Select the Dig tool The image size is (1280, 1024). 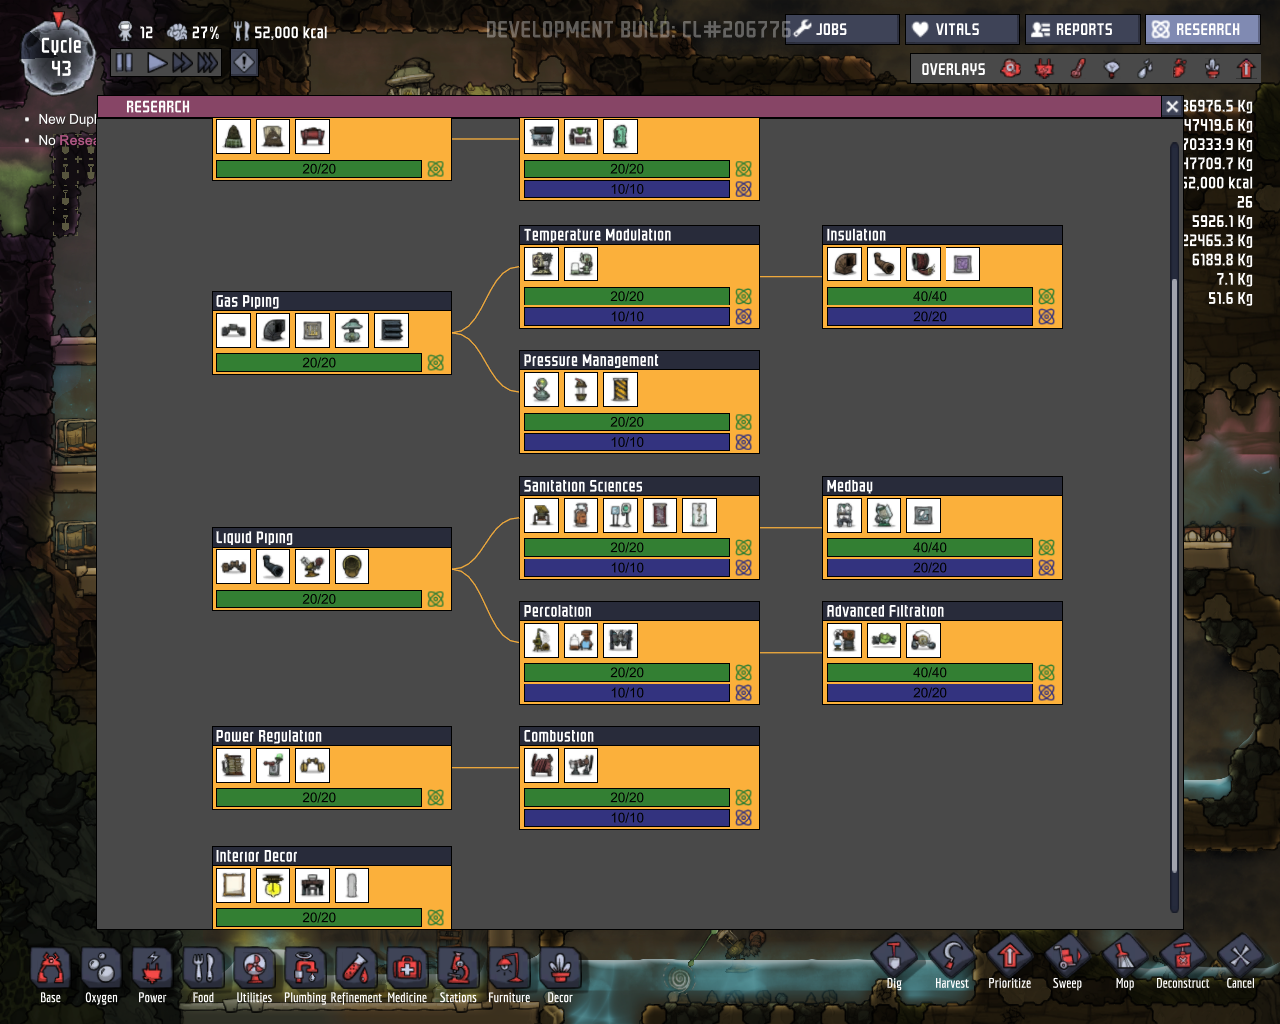[x=894, y=960]
